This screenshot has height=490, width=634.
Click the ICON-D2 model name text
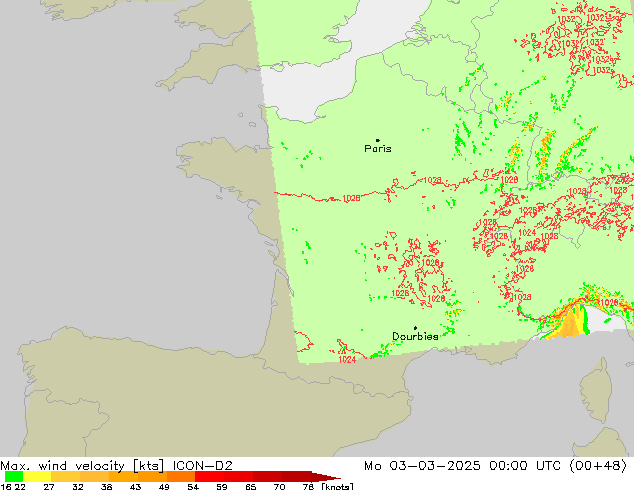click(203, 466)
